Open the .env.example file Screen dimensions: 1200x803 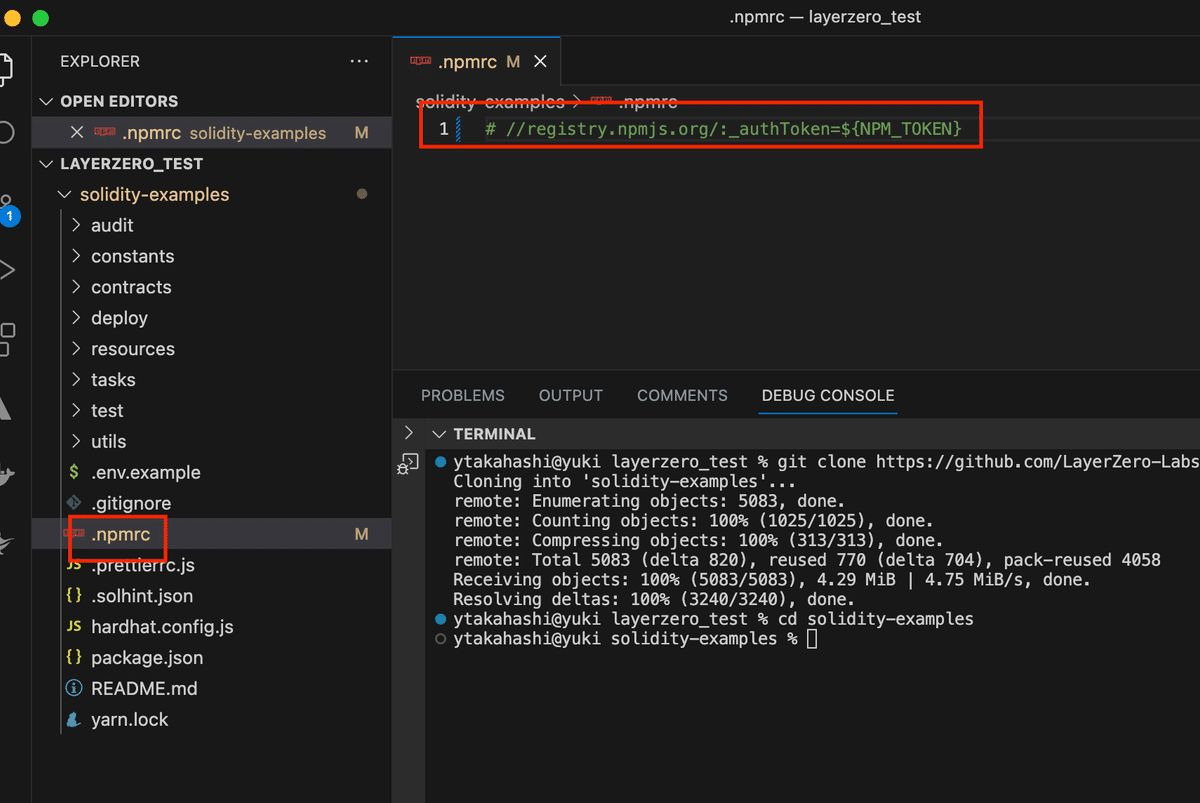click(146, 472)
